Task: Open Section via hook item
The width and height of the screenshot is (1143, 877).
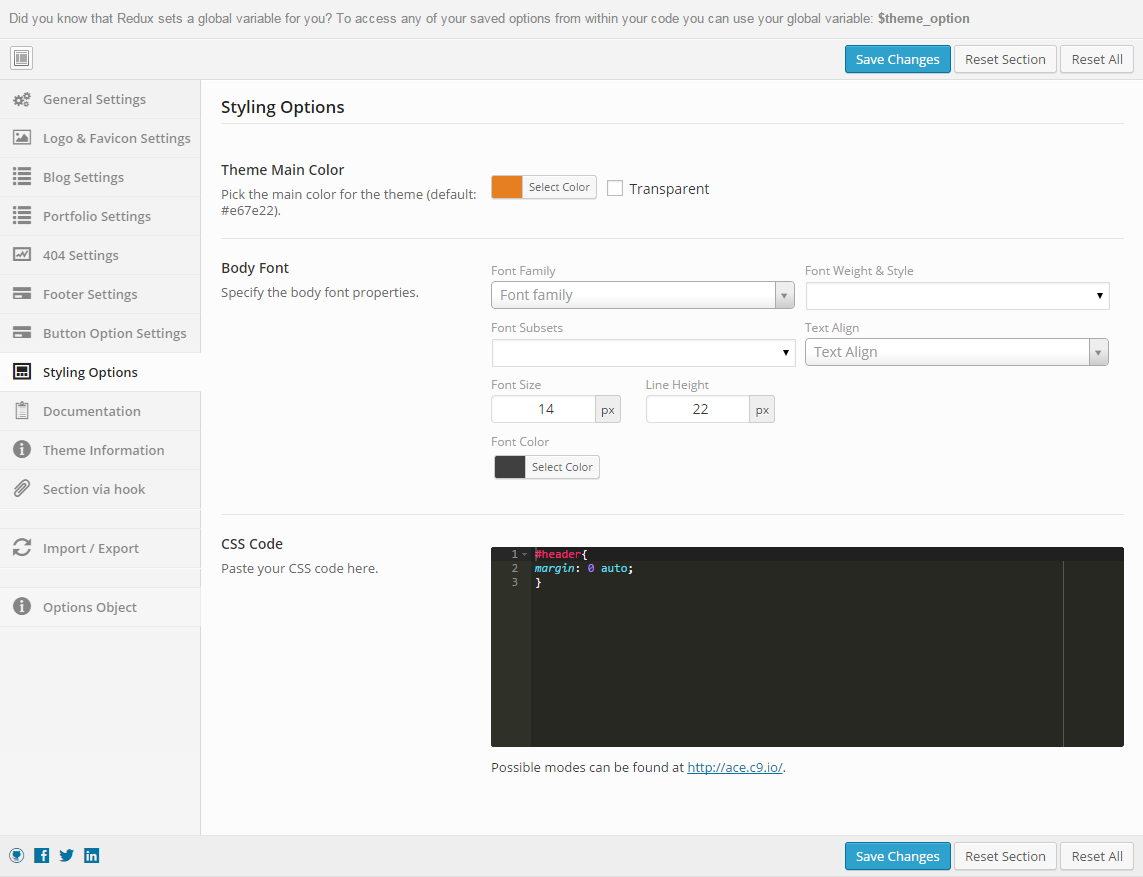Action: pos(100,489)
